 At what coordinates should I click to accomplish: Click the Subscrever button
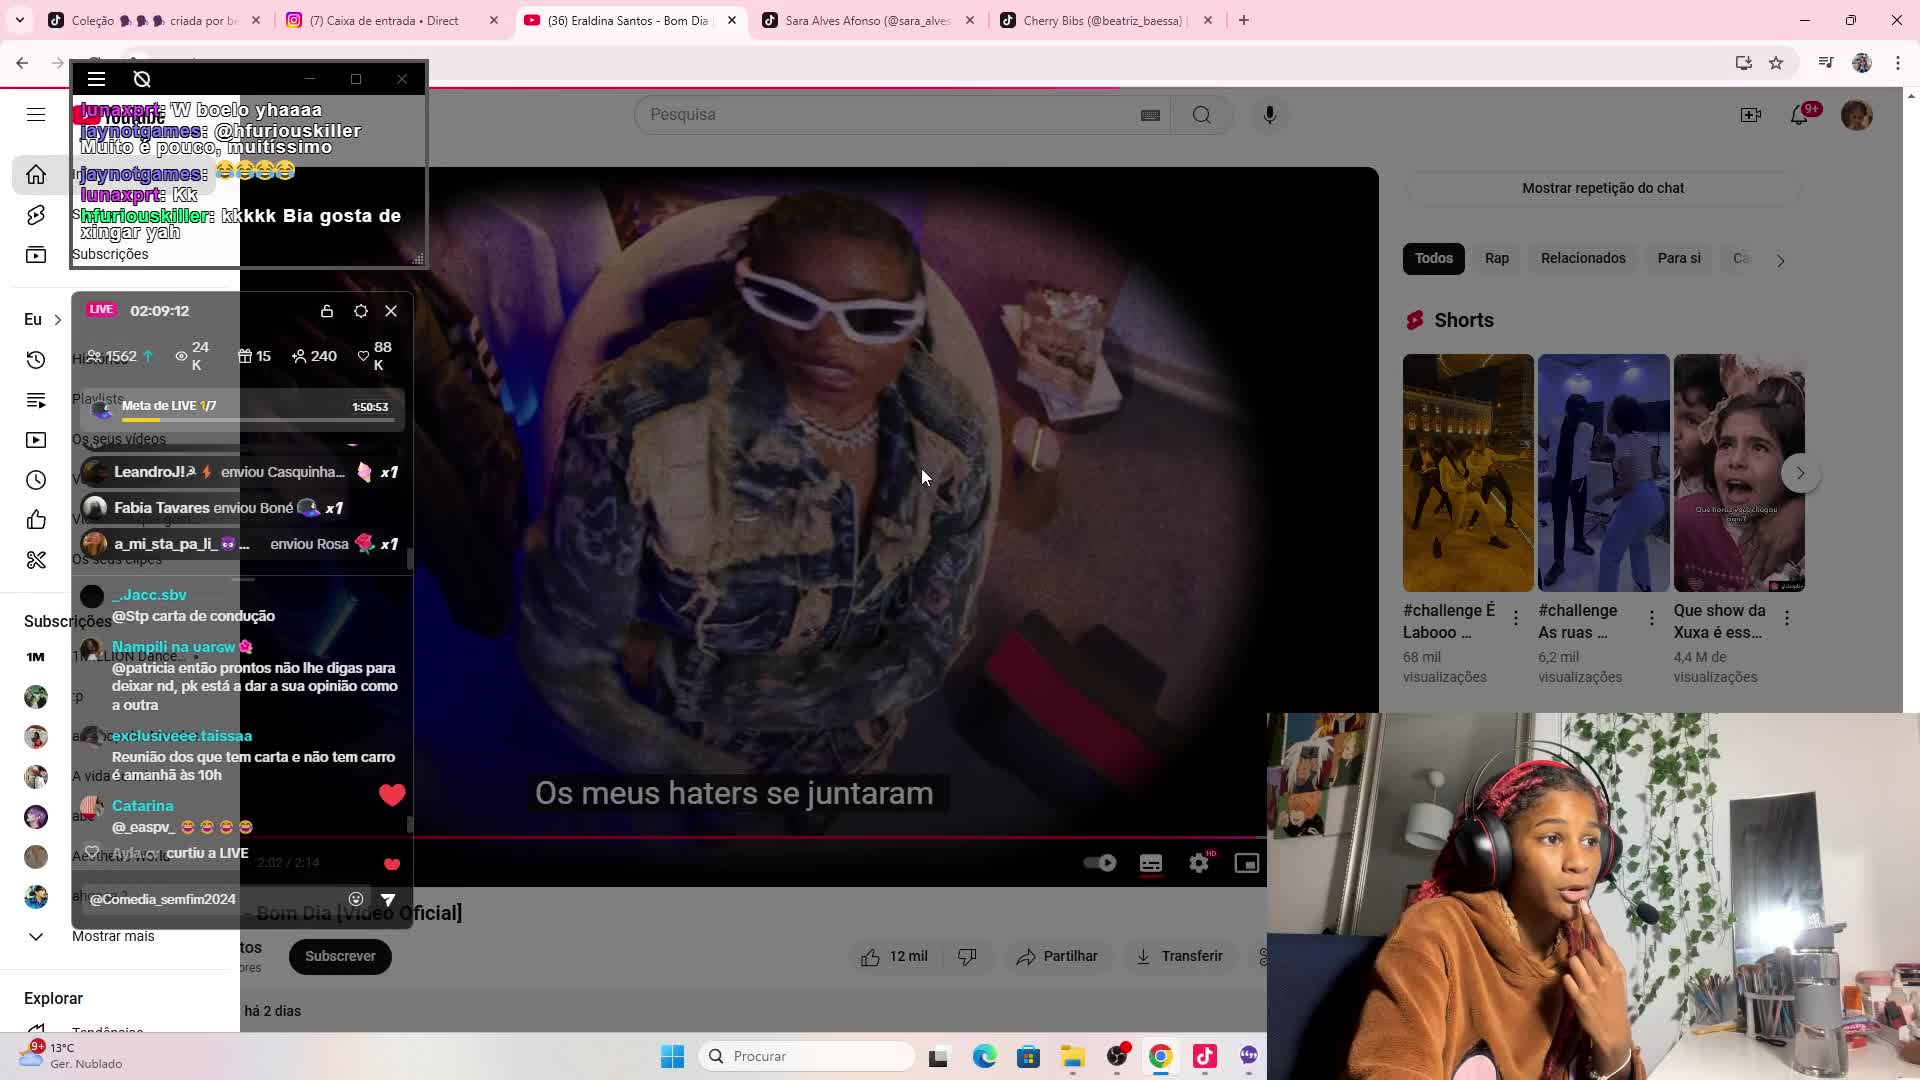[340, 957]
